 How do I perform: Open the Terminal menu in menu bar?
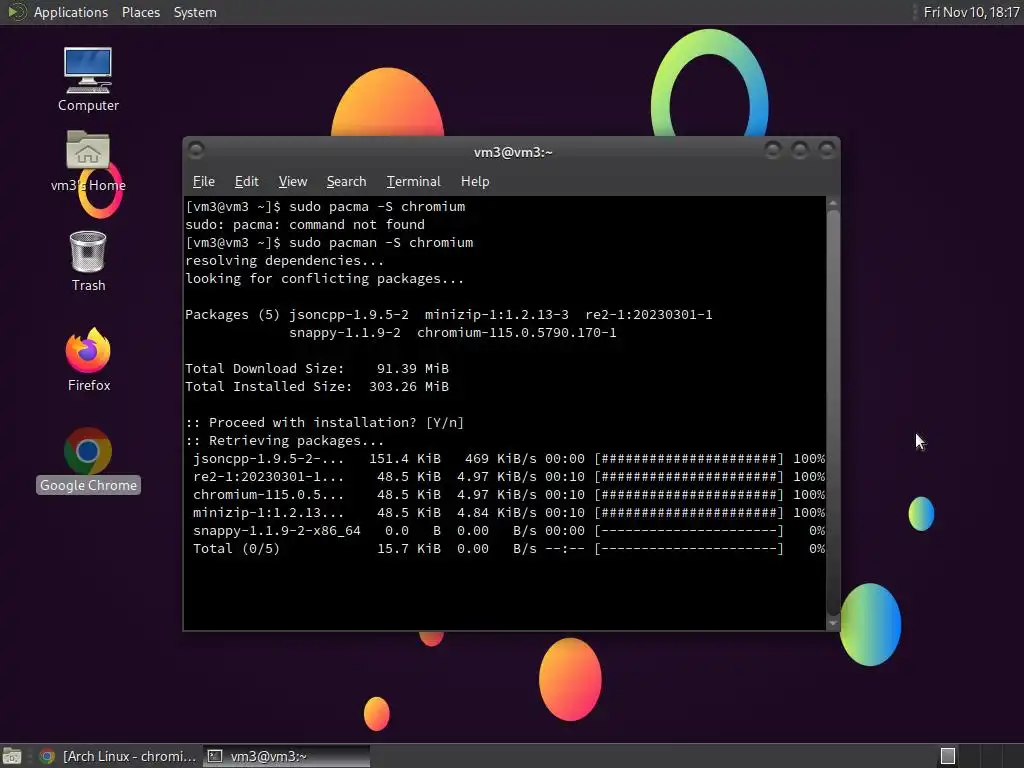coord(413,182)
